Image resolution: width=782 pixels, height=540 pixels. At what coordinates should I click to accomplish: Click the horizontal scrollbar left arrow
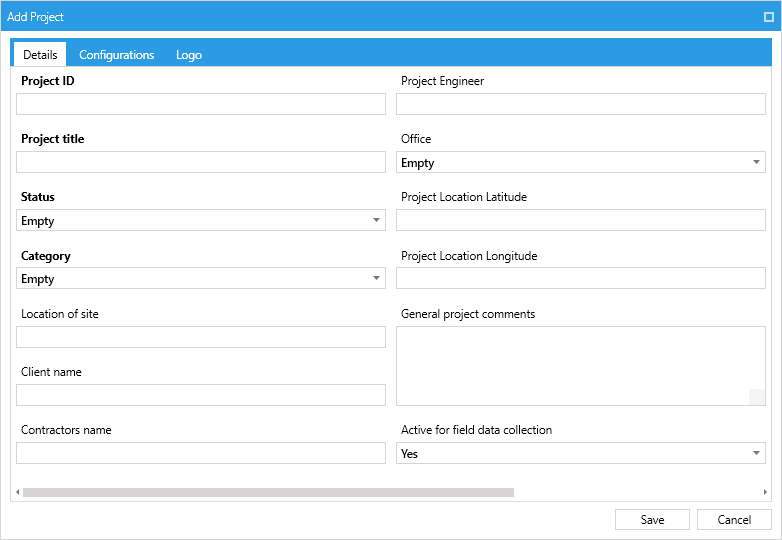click(x=17, y=492)
